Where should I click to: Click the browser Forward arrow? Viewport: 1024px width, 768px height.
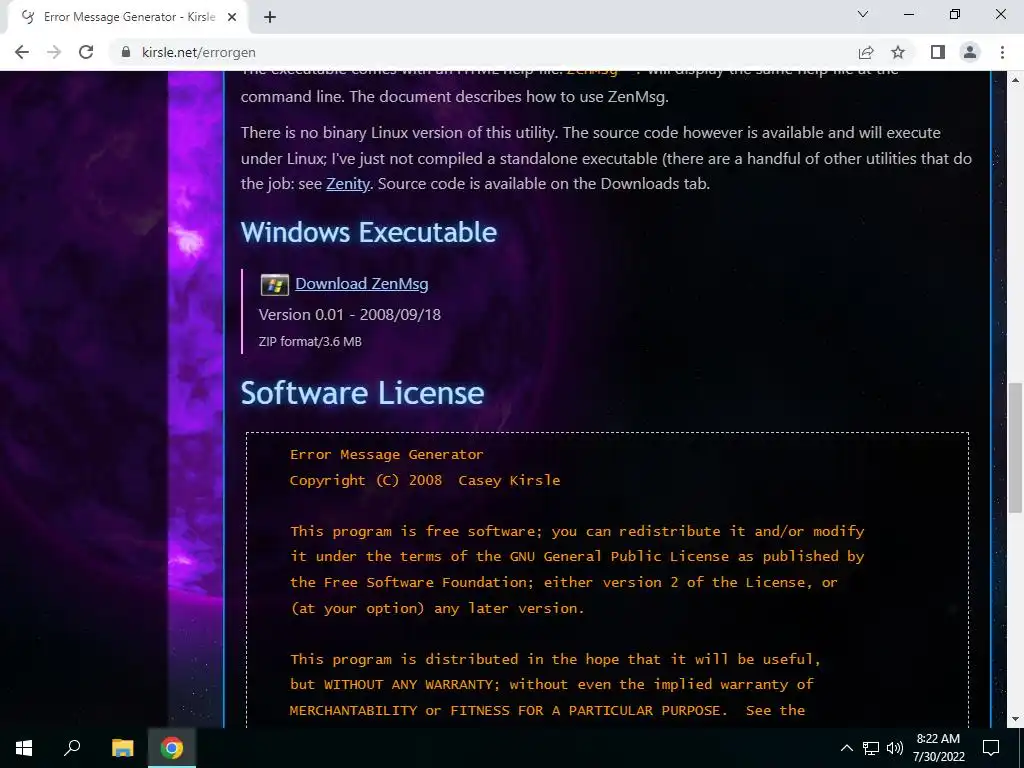[x=54, y=52]
